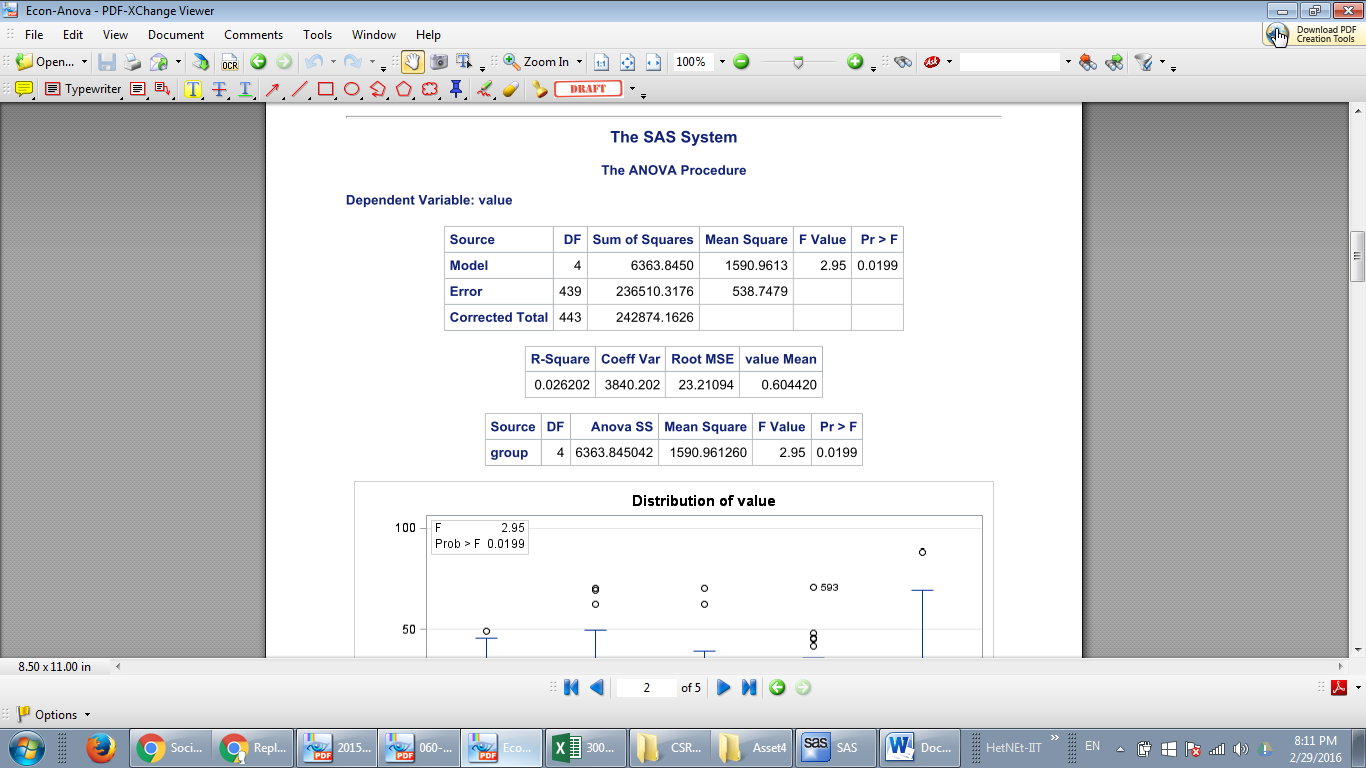Adjust the zoom level slider

point(800,62)
